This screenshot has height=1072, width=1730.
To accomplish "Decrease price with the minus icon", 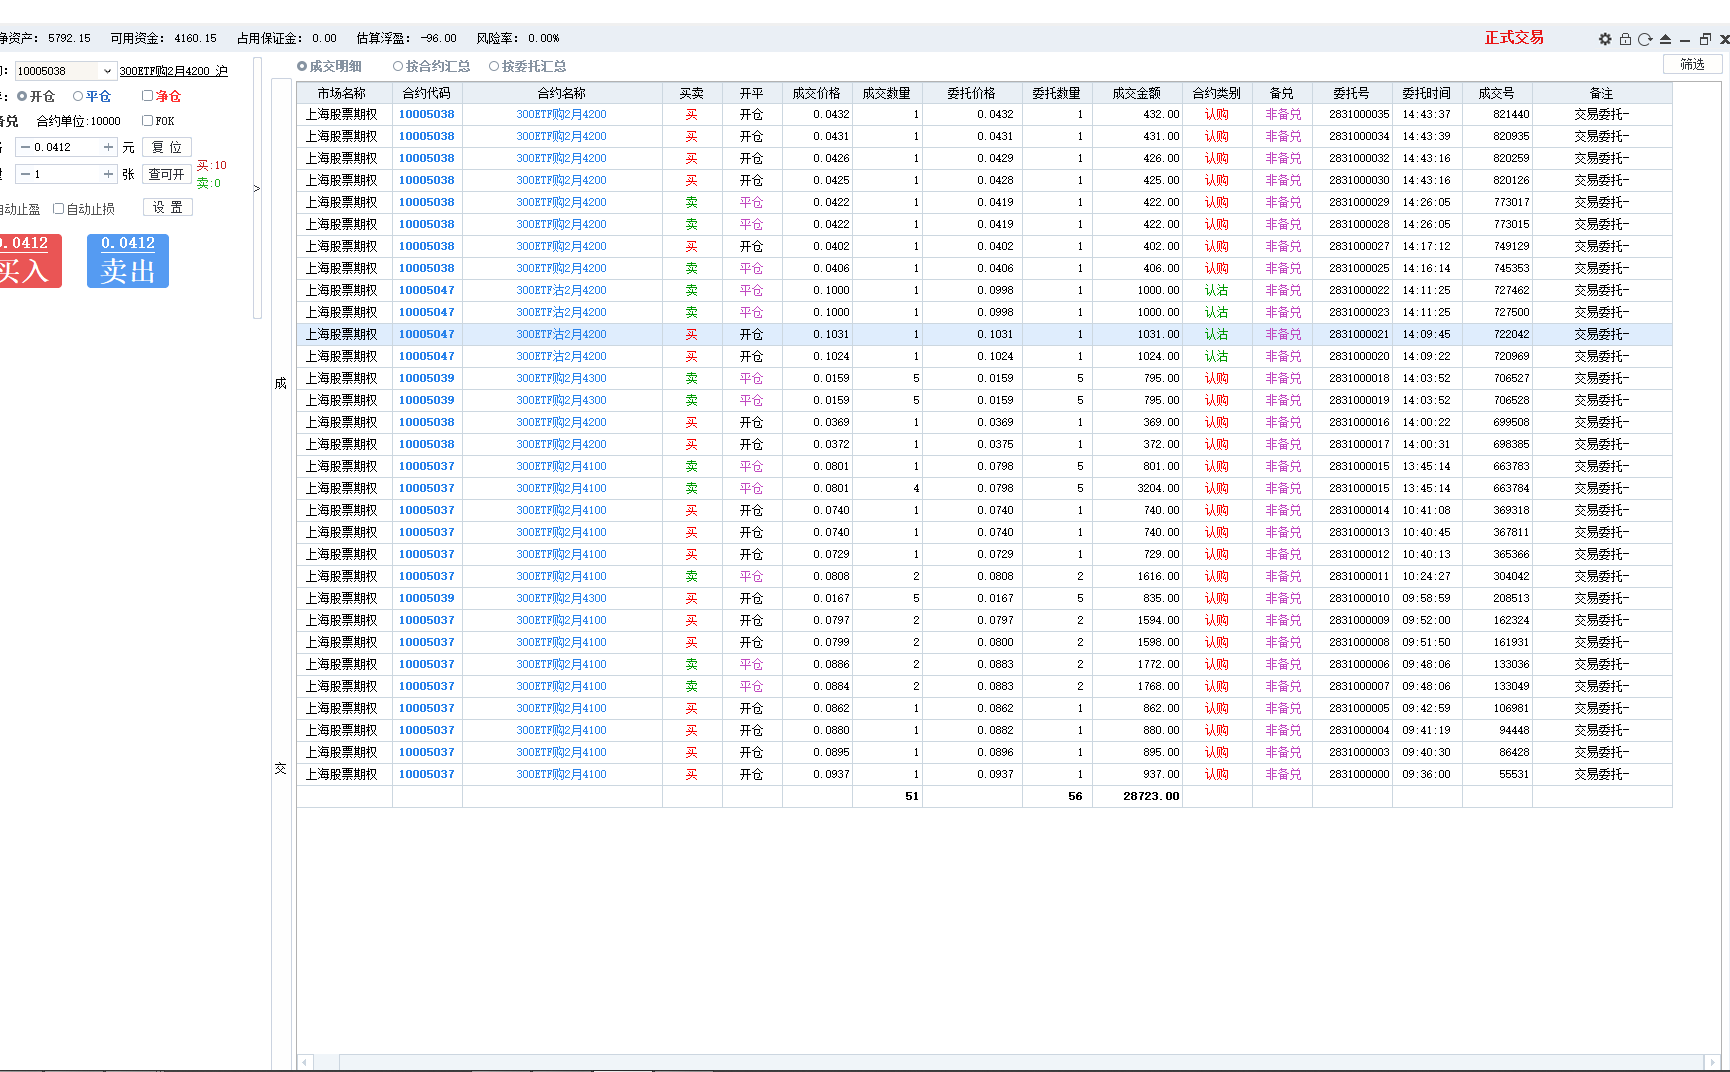I will click(25, 147).
